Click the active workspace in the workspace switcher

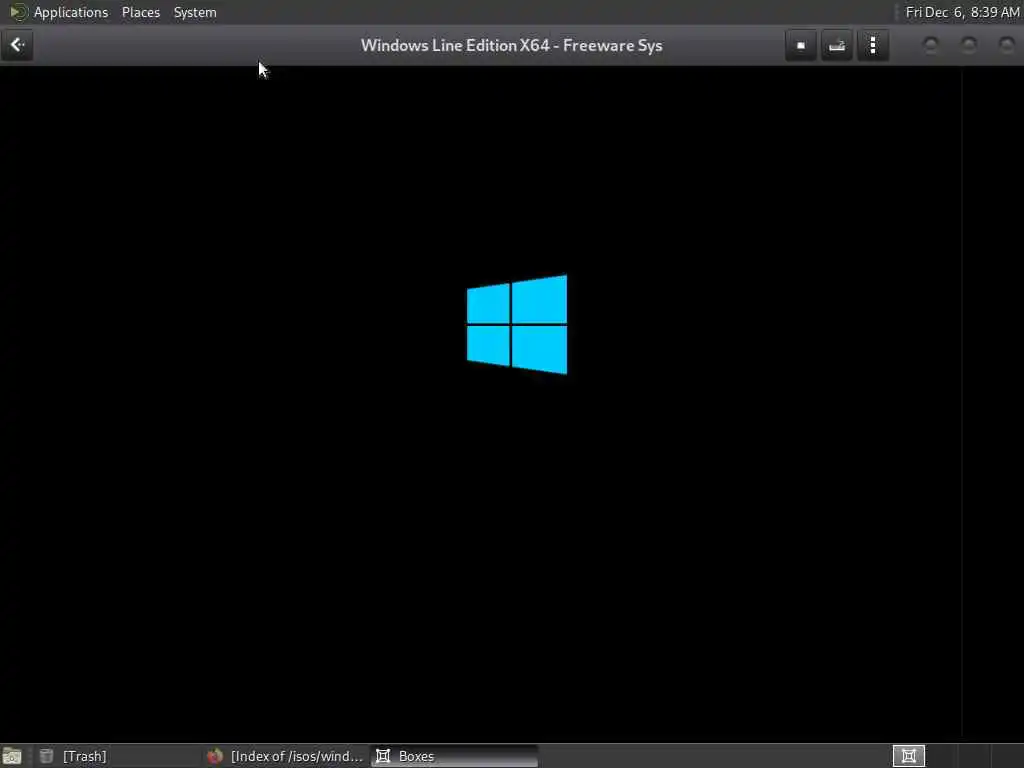[x=908, y=756]
